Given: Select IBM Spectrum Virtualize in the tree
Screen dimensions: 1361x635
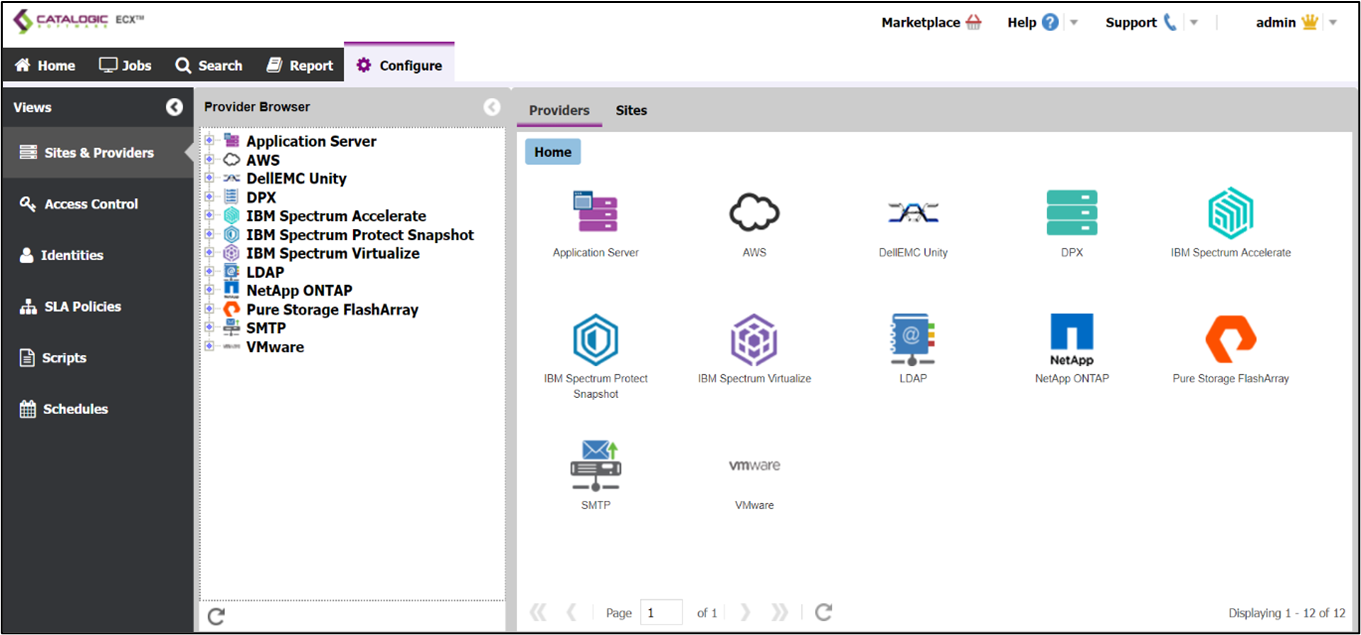Looking at the screenshot, I should [x=333, y=253].
